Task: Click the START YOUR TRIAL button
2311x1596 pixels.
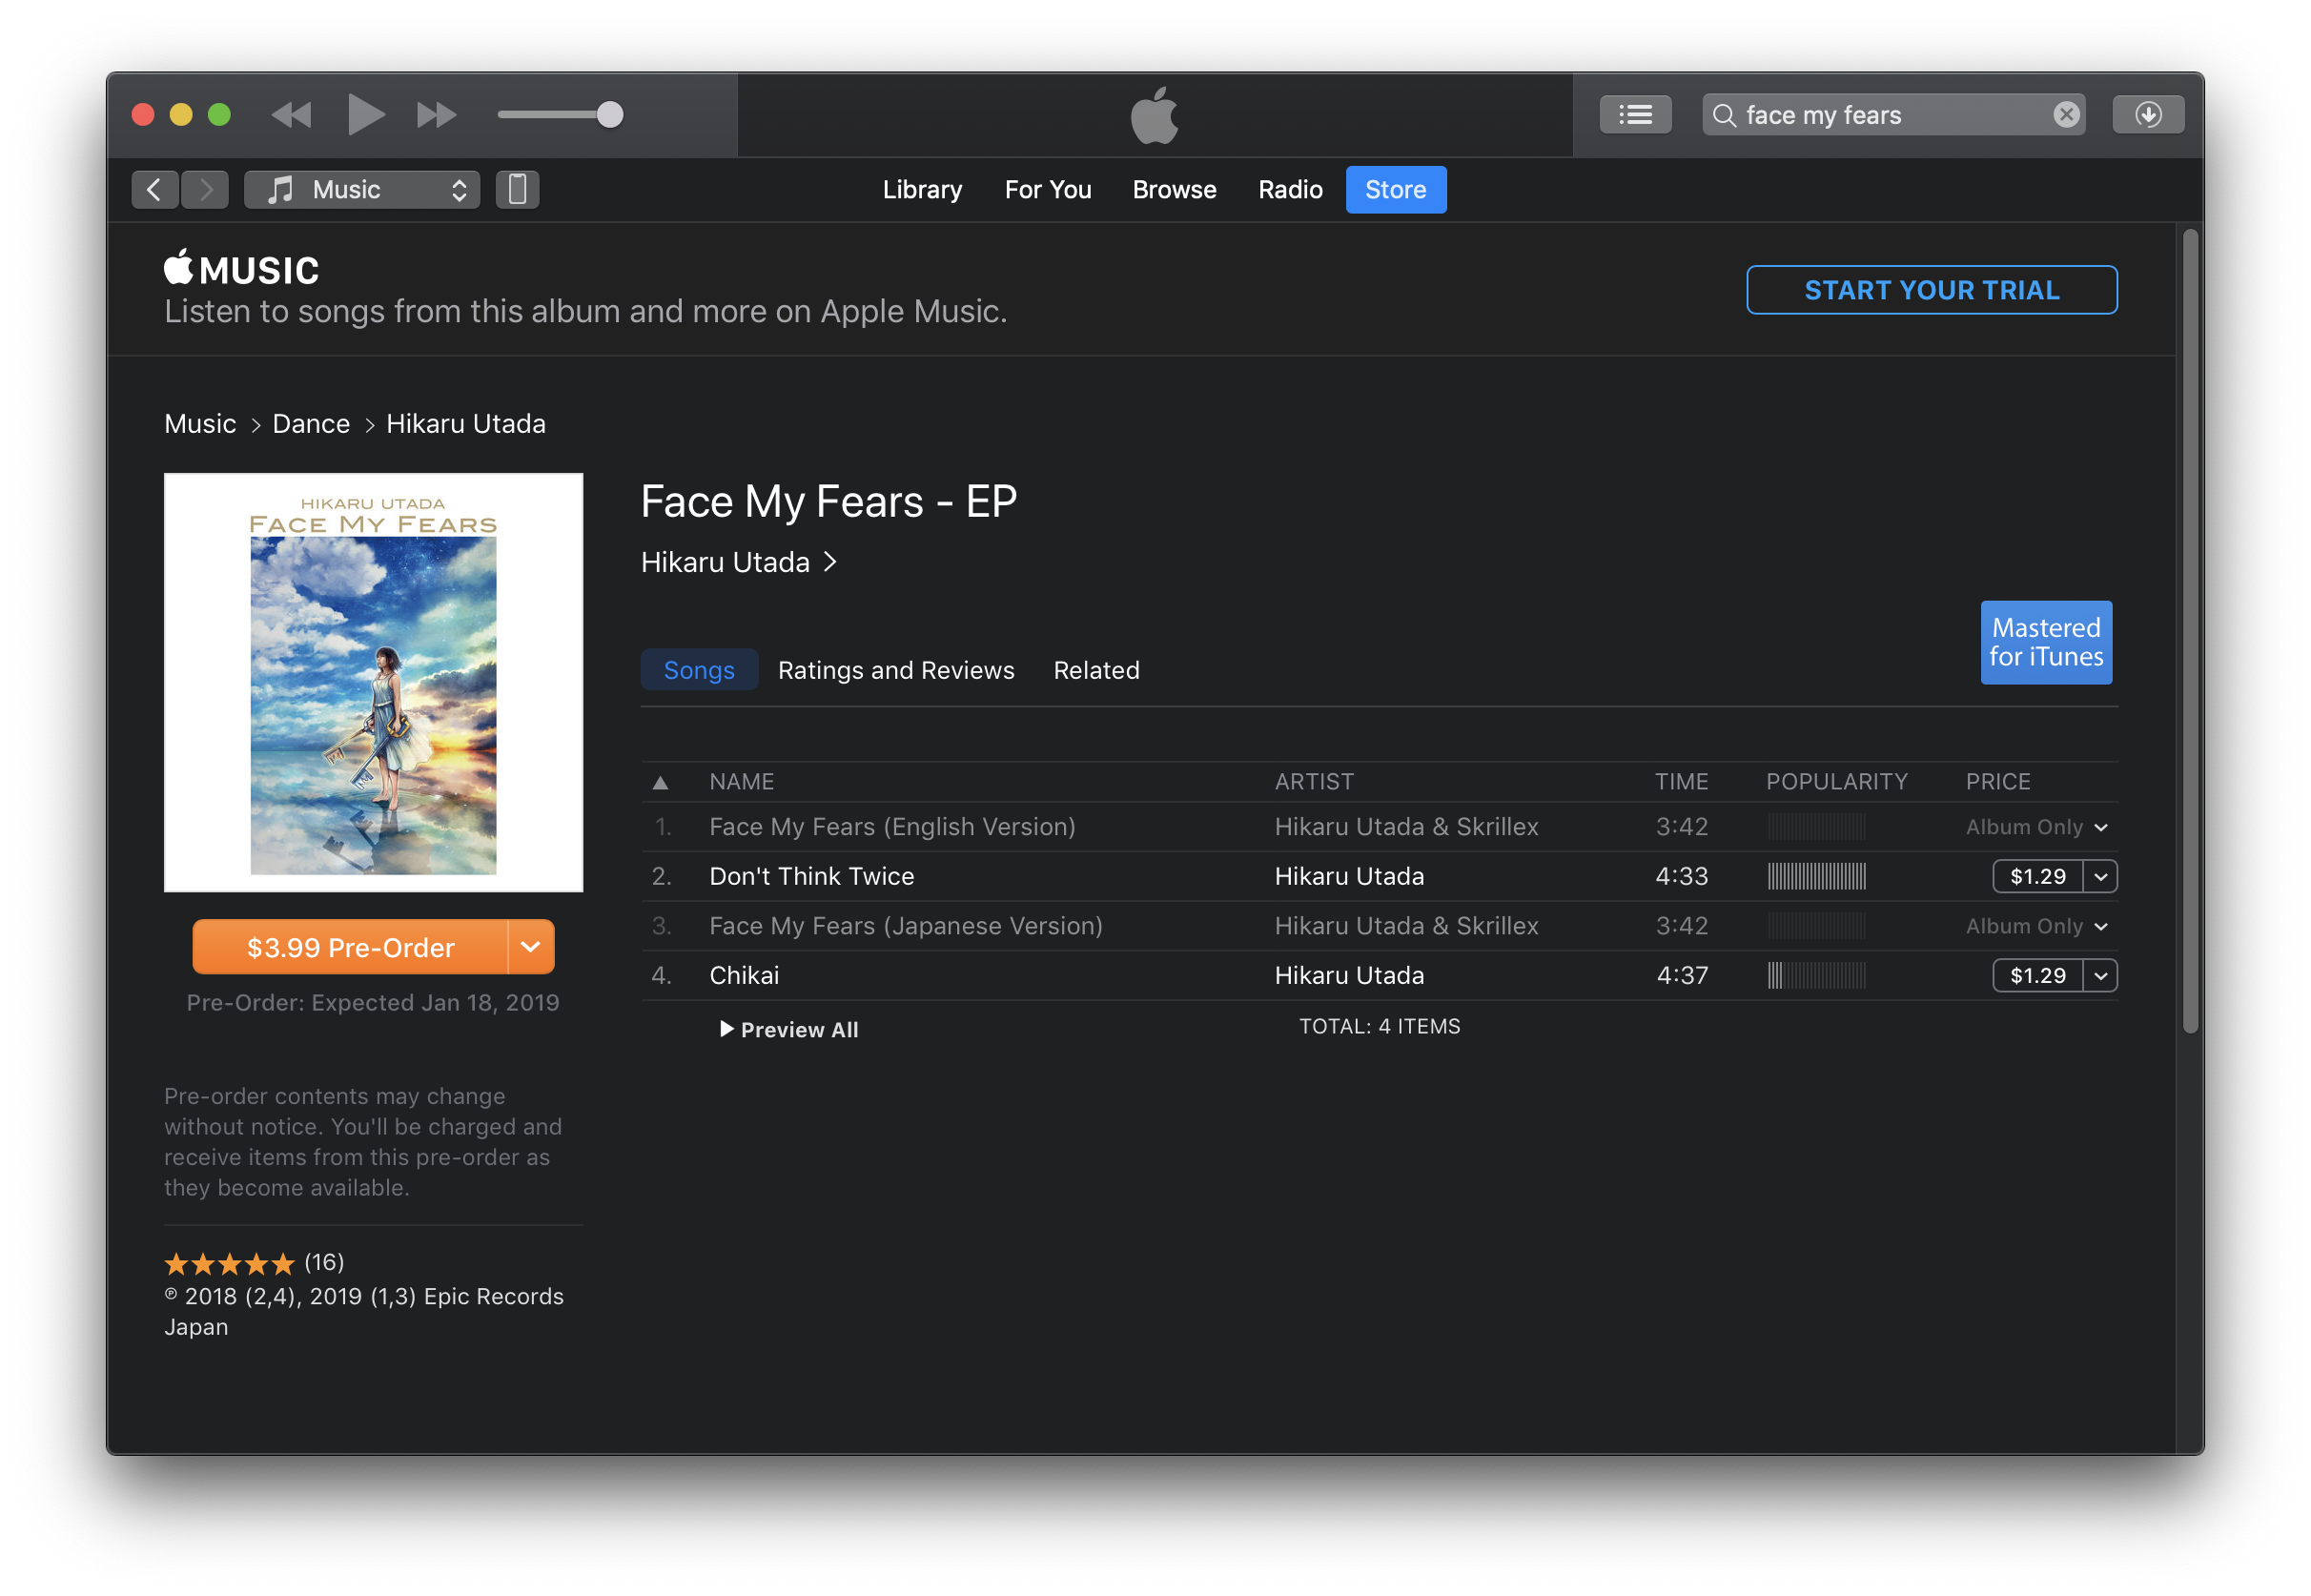Action: [x=1931, y=290]
